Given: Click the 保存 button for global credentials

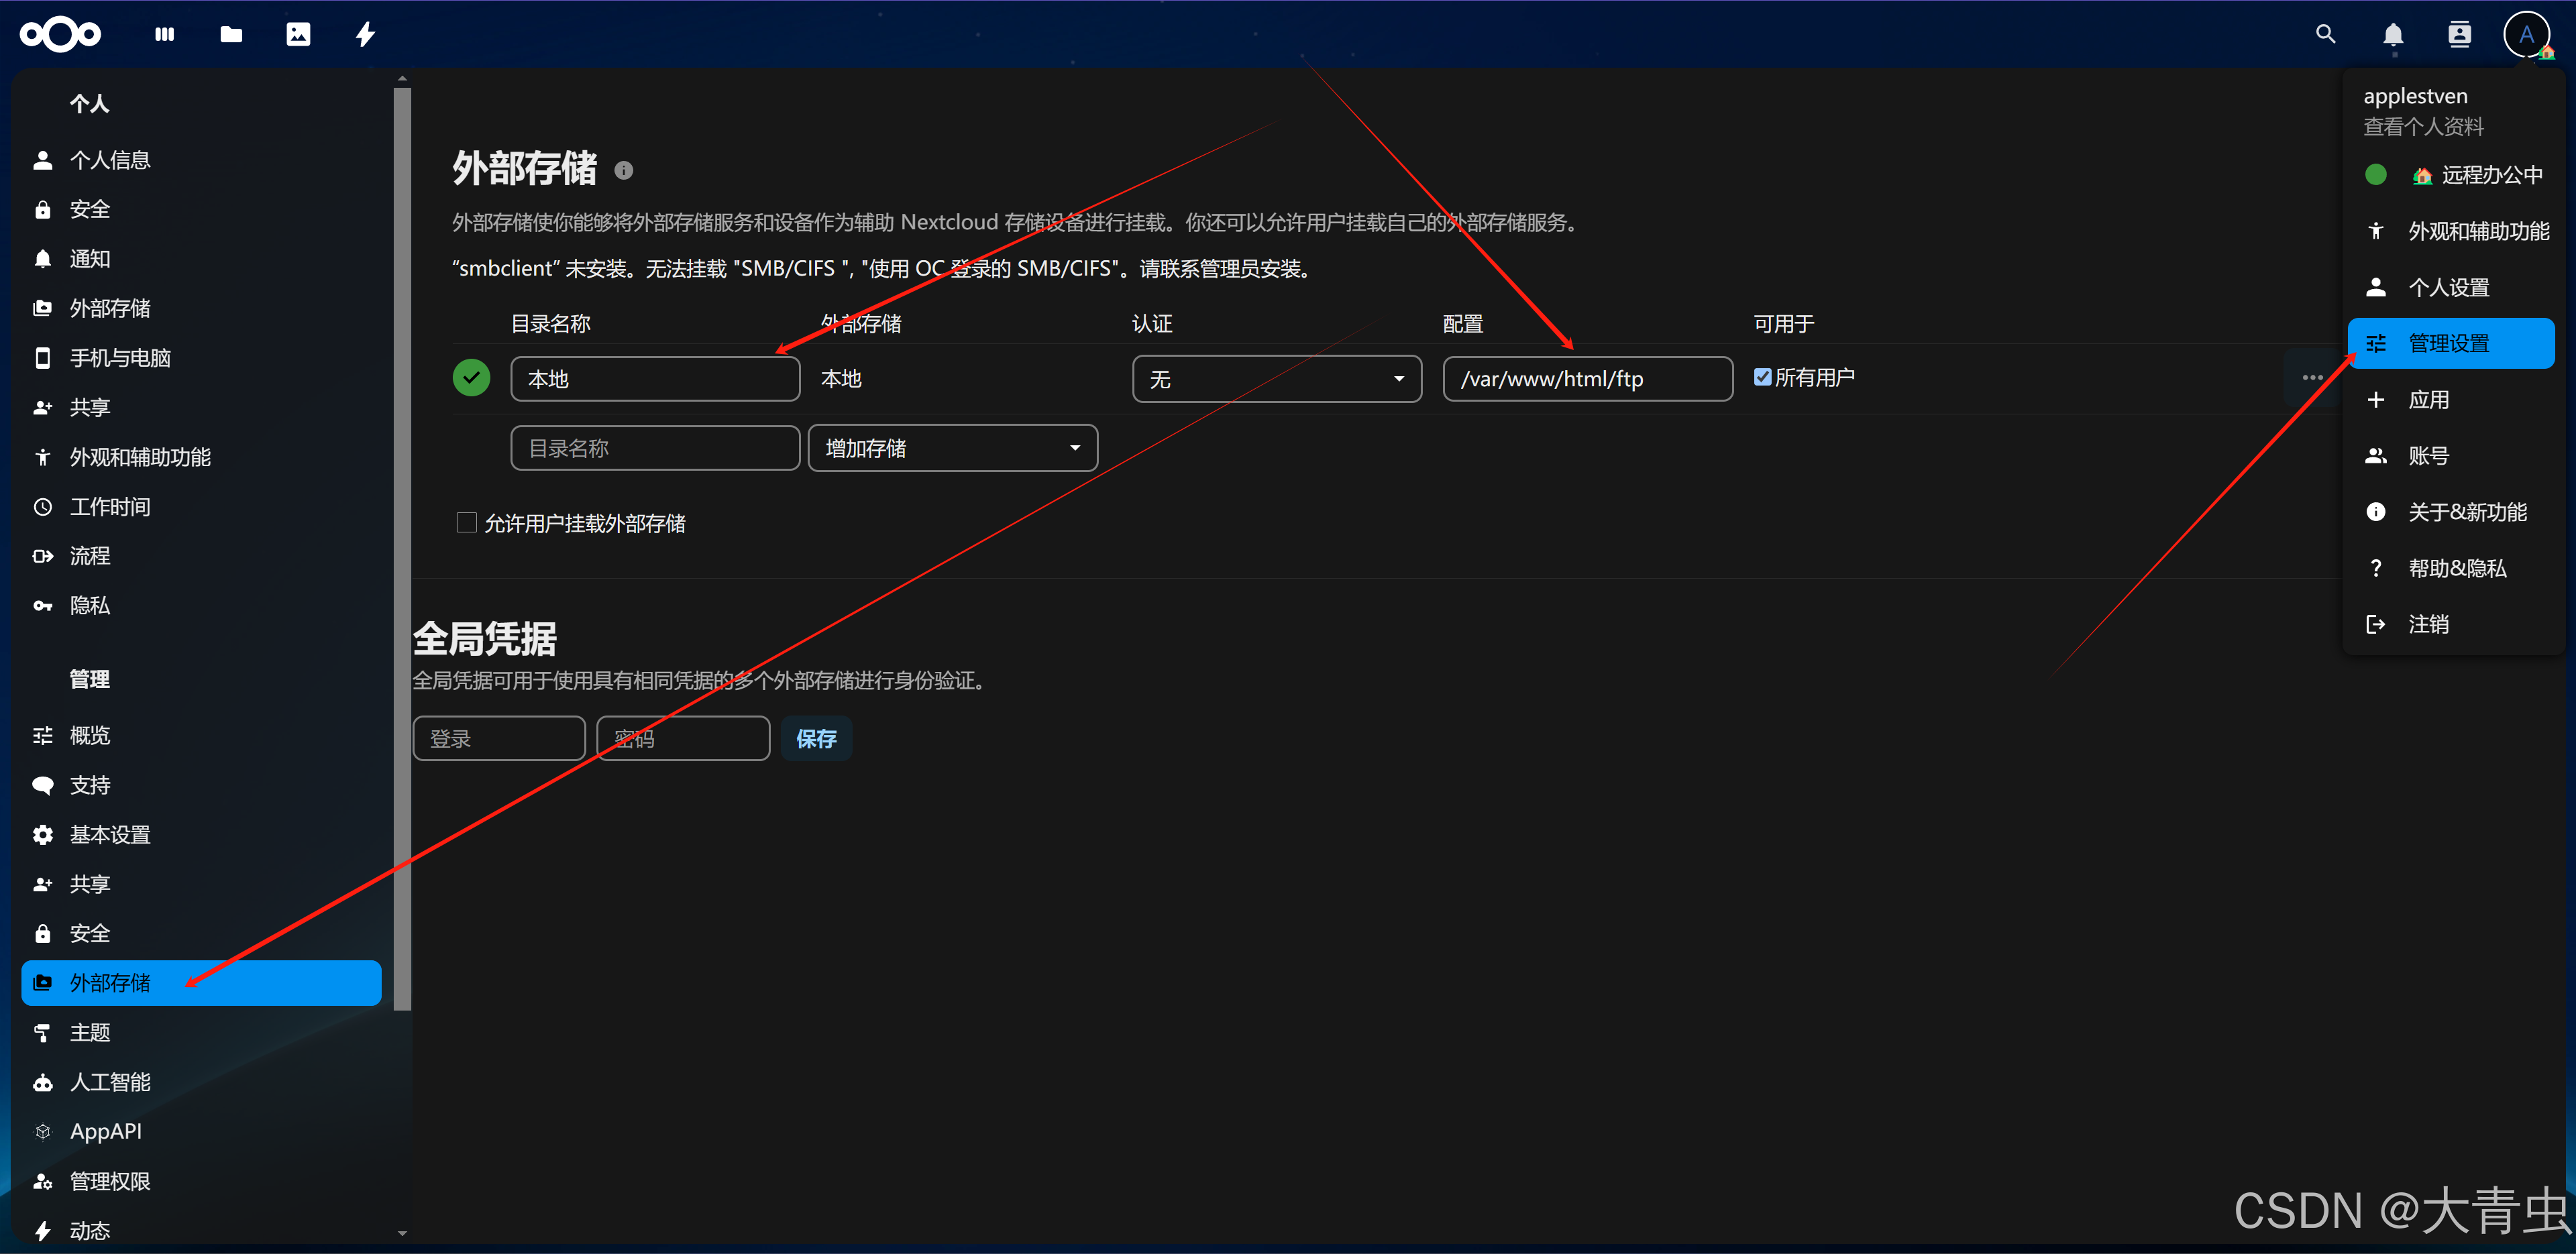Looking at the screenshot, I should (x=816, y=739).
